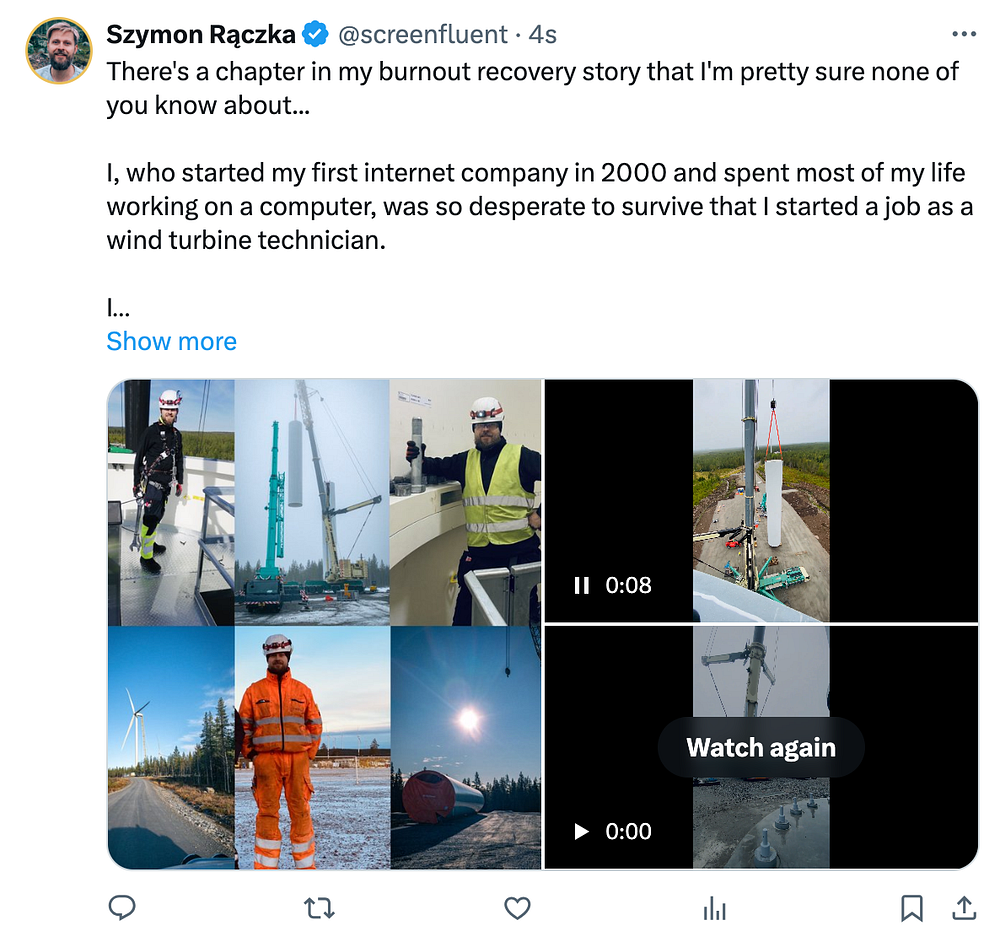Click the reply comment icon

point(122,908)
